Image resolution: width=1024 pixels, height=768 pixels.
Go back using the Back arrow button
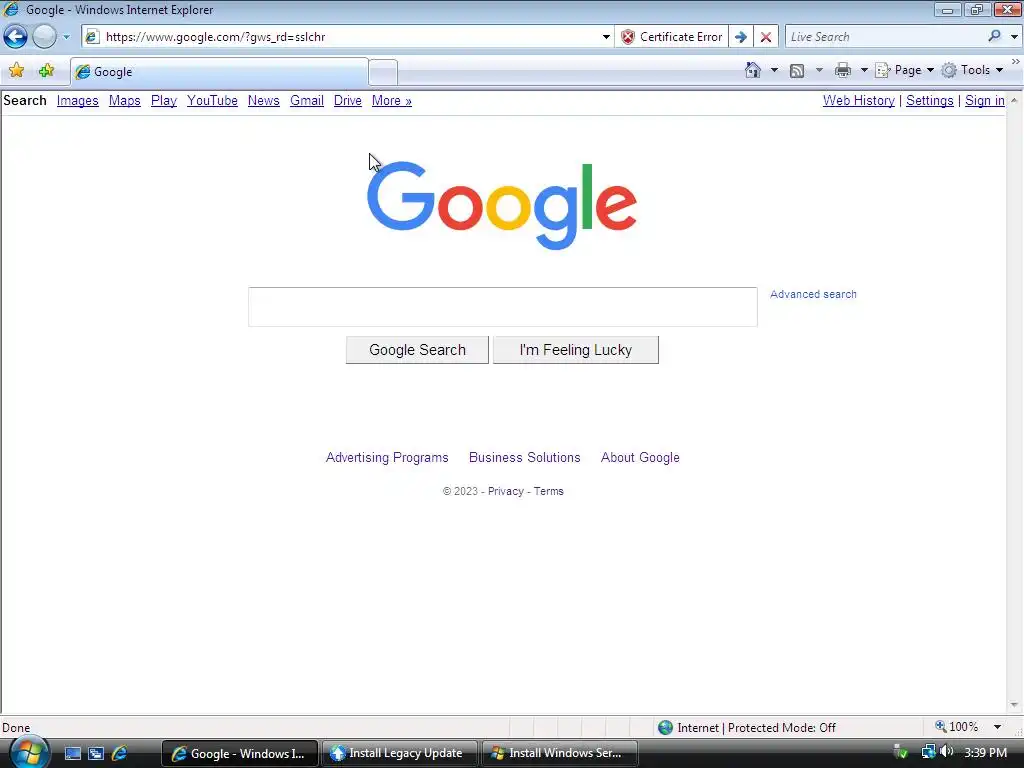16,37
